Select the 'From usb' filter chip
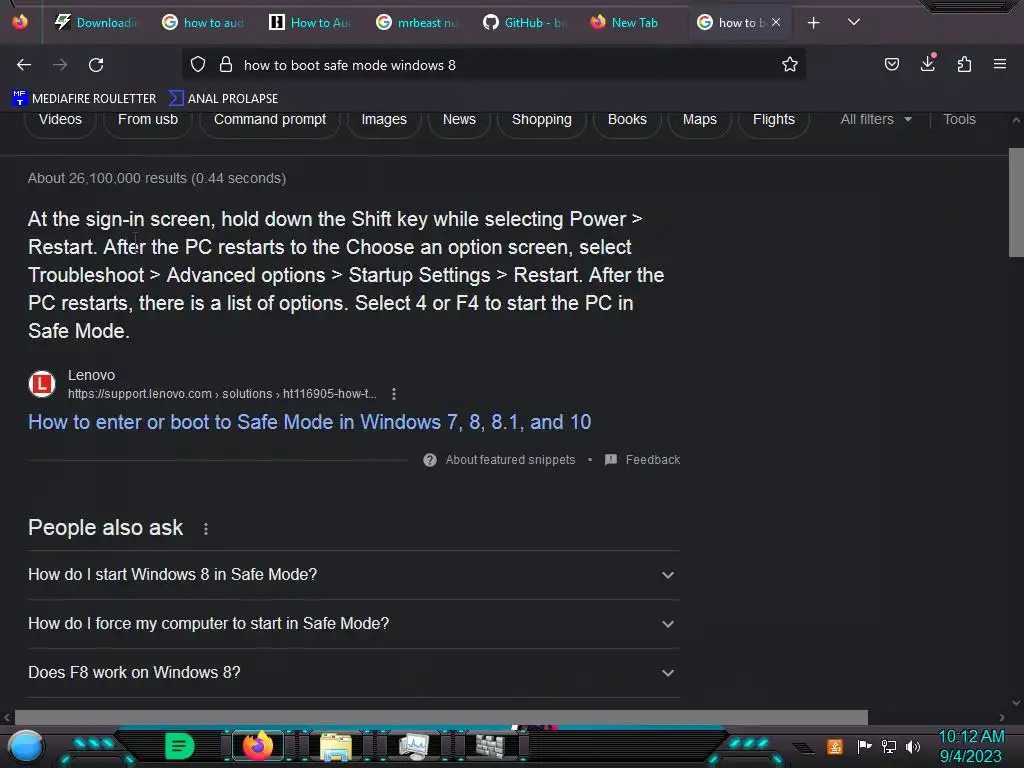 click(148, 120)
